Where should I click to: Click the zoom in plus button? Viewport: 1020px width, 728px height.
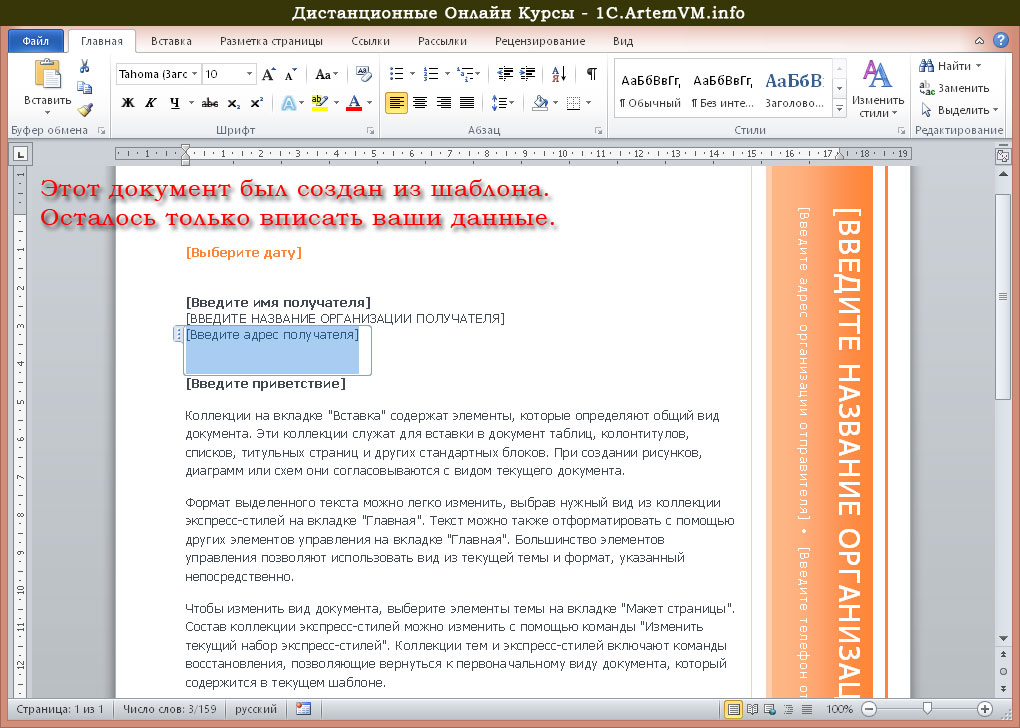(x=985, y=709)
